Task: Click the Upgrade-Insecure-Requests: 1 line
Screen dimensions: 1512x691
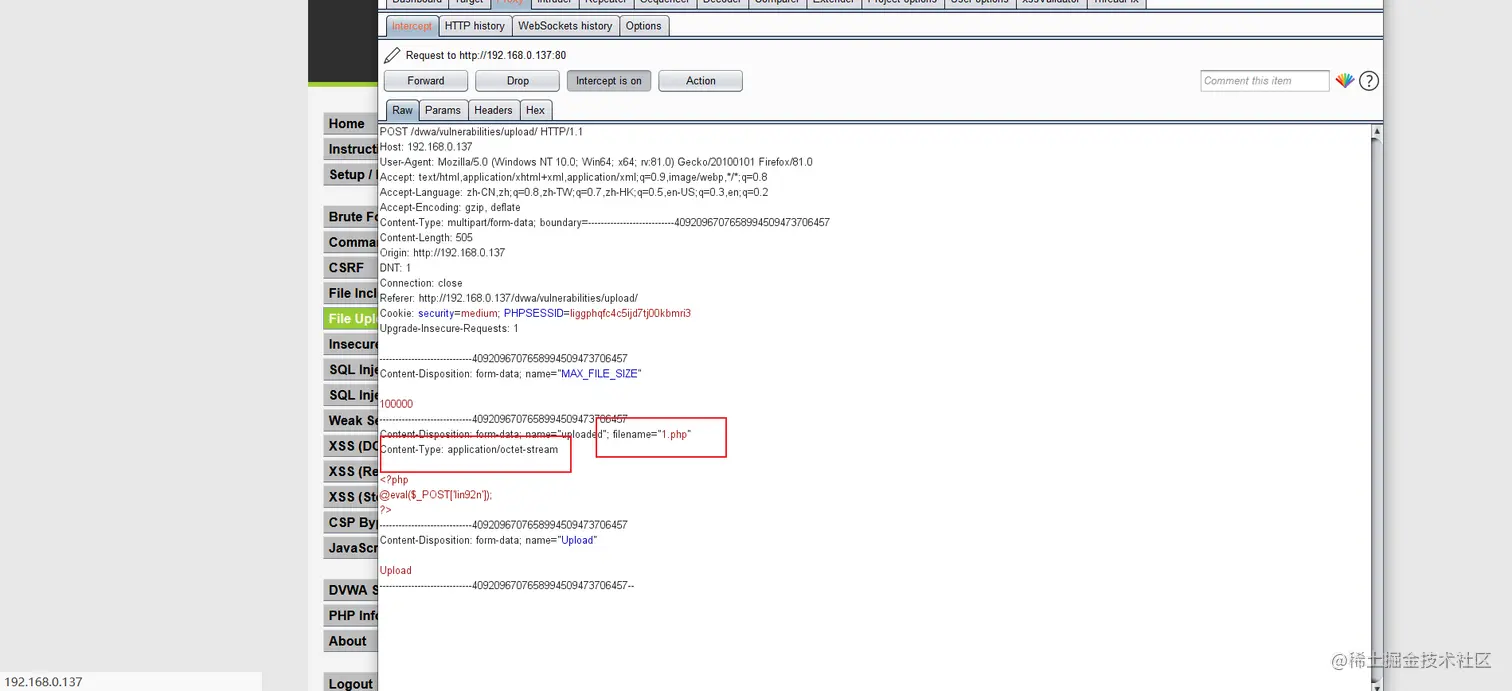Action: point(449,328)
